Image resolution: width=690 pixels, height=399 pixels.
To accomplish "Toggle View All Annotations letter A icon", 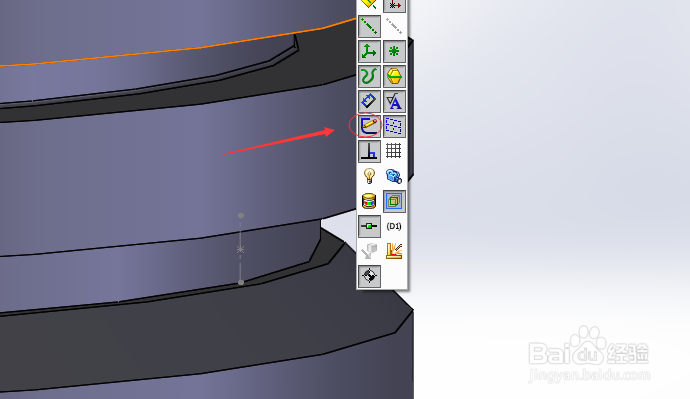I will pos(394,101).
